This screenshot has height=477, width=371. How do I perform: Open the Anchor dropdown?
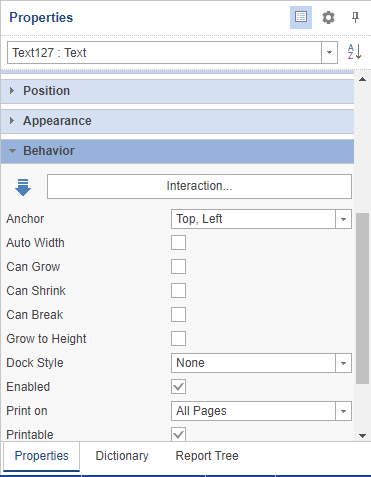343,219
